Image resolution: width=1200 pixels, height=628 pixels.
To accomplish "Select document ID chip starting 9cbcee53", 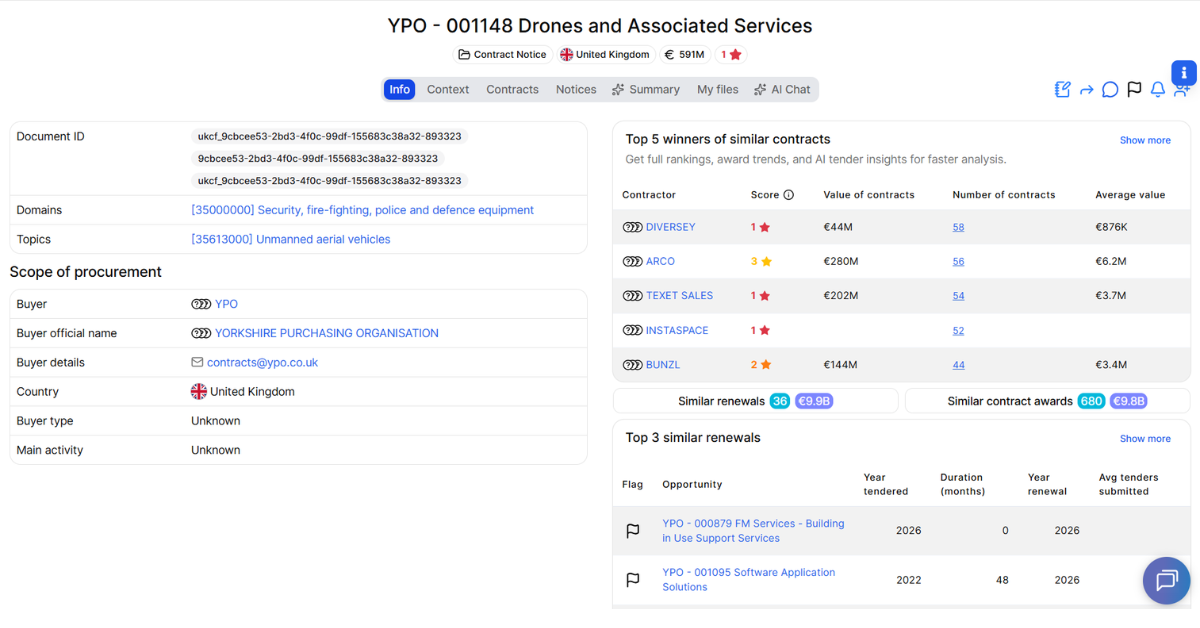I will click(x=318, y=158).
